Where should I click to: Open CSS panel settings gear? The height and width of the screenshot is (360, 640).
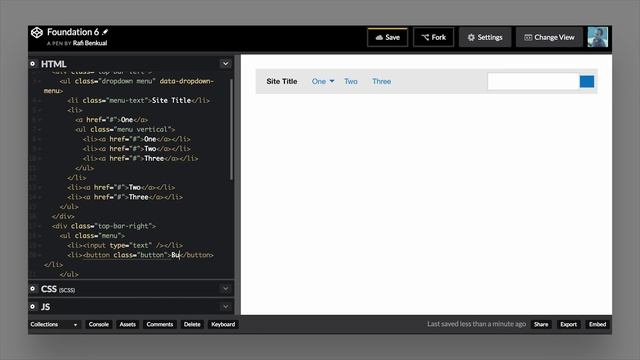pos(33,289)
